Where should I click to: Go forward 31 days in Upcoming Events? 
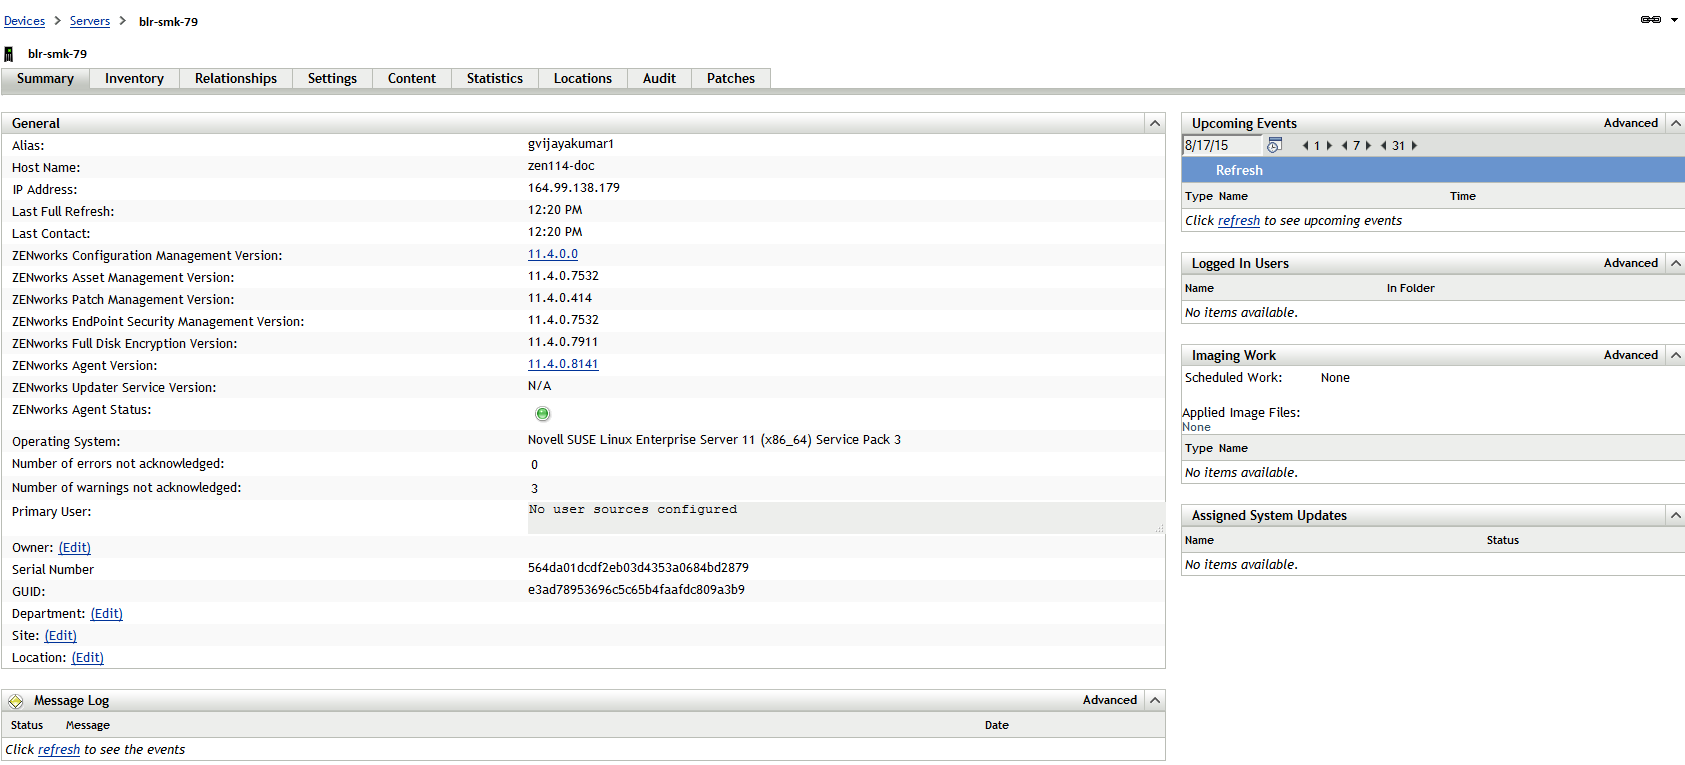click(1414, 146)
